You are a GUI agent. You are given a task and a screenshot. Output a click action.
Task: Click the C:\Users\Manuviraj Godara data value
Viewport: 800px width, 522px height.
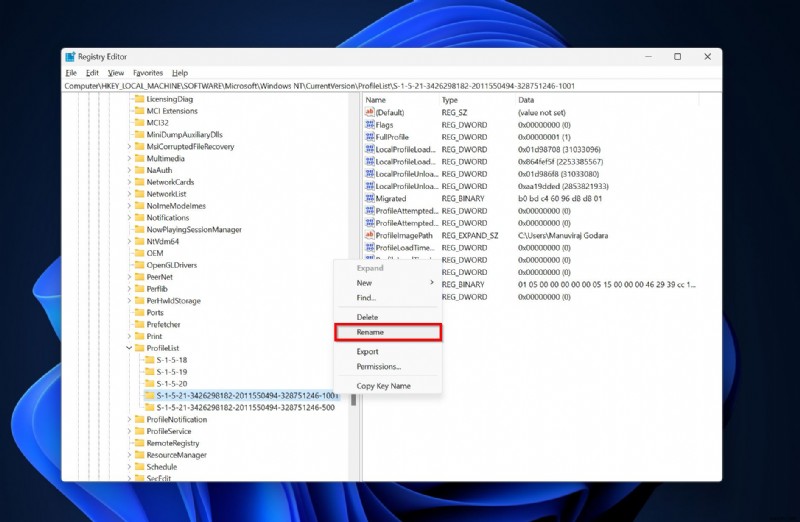click(x=563, y=235)
